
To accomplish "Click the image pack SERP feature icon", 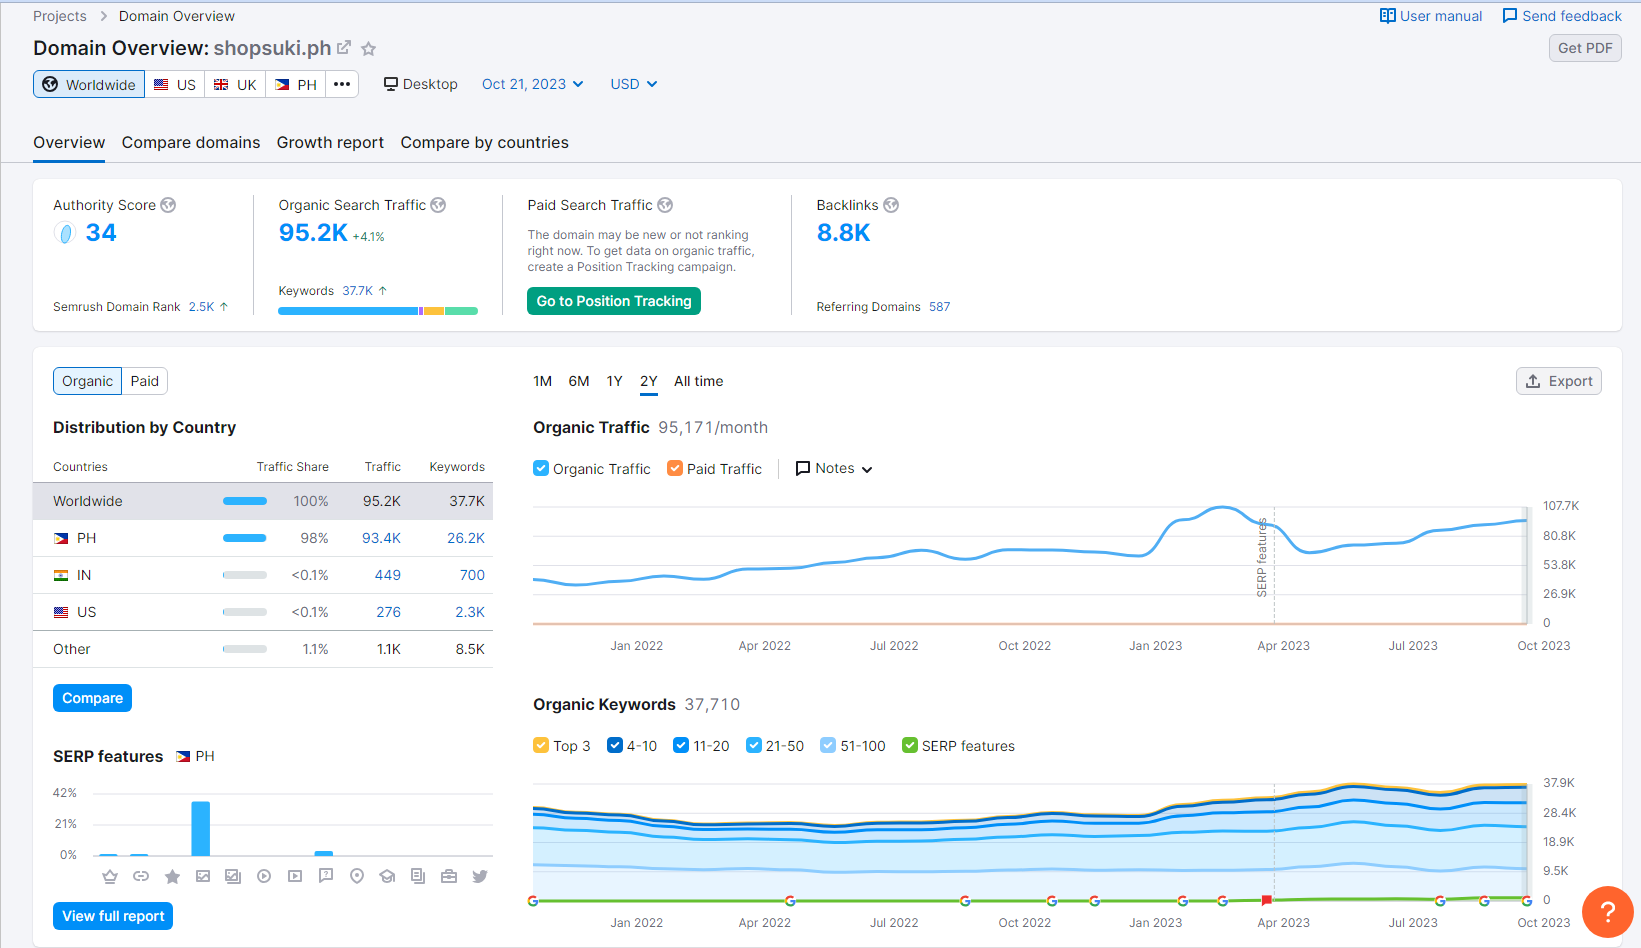I will tap(233, 876).
